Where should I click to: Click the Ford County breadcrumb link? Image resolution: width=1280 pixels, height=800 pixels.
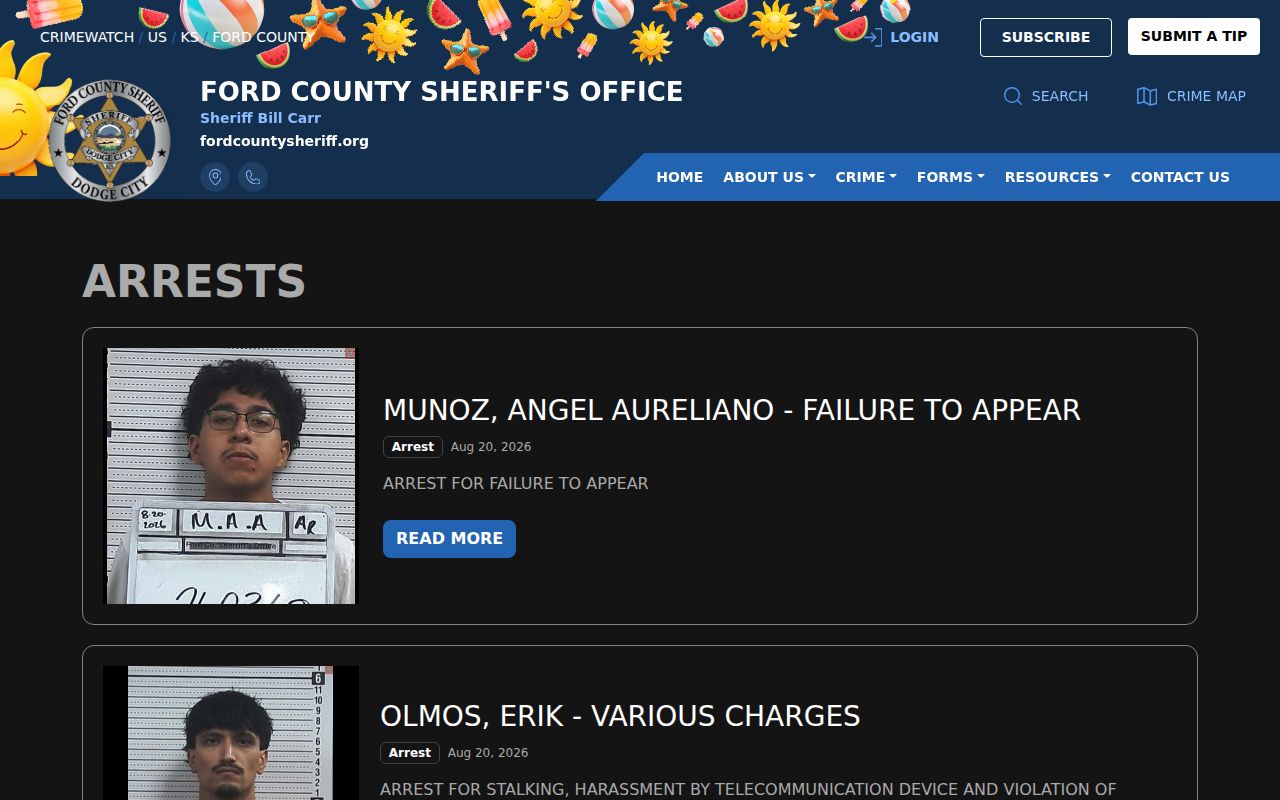[263, 37]
